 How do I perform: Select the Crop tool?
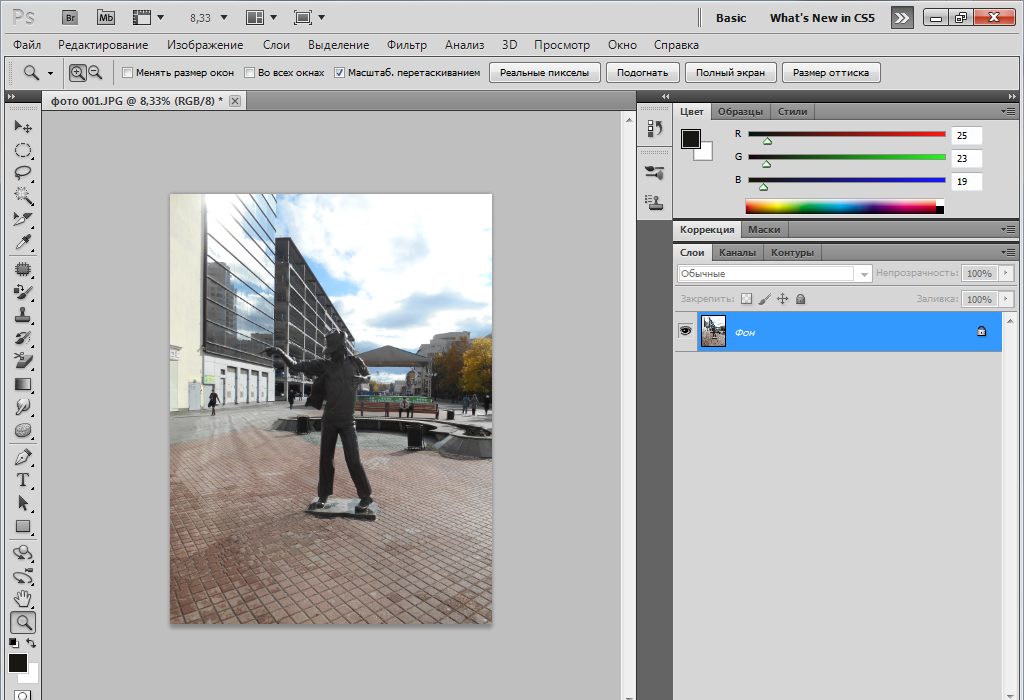coord(23,219)
